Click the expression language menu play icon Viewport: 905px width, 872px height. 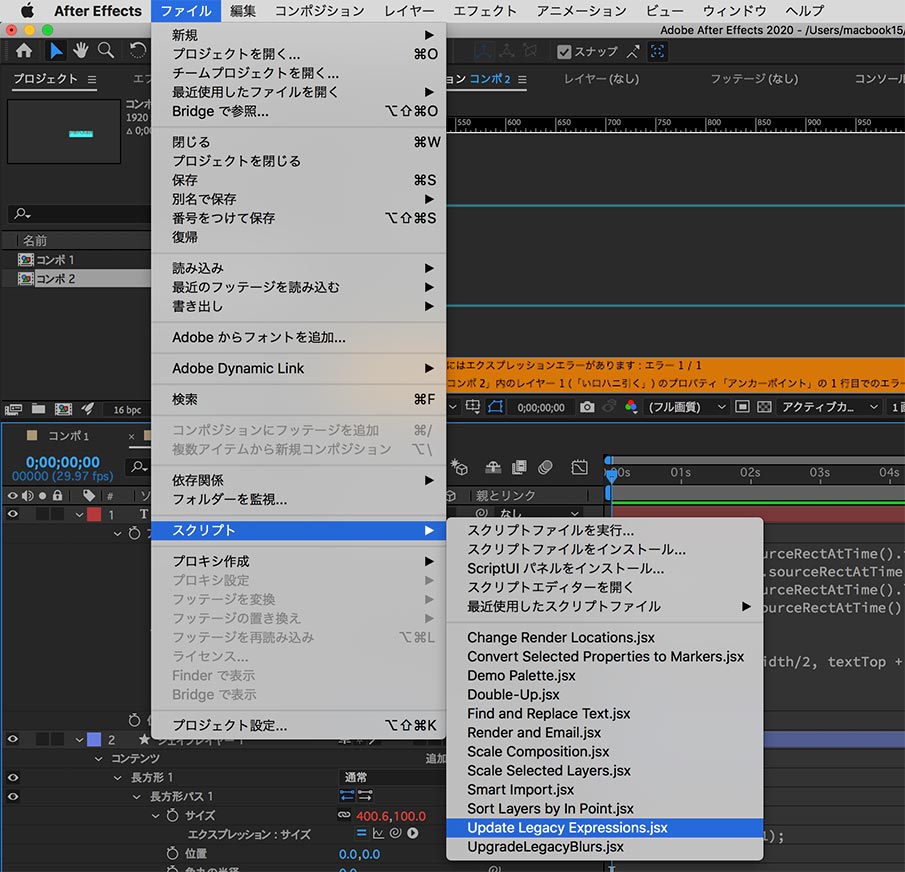point(413,833)
